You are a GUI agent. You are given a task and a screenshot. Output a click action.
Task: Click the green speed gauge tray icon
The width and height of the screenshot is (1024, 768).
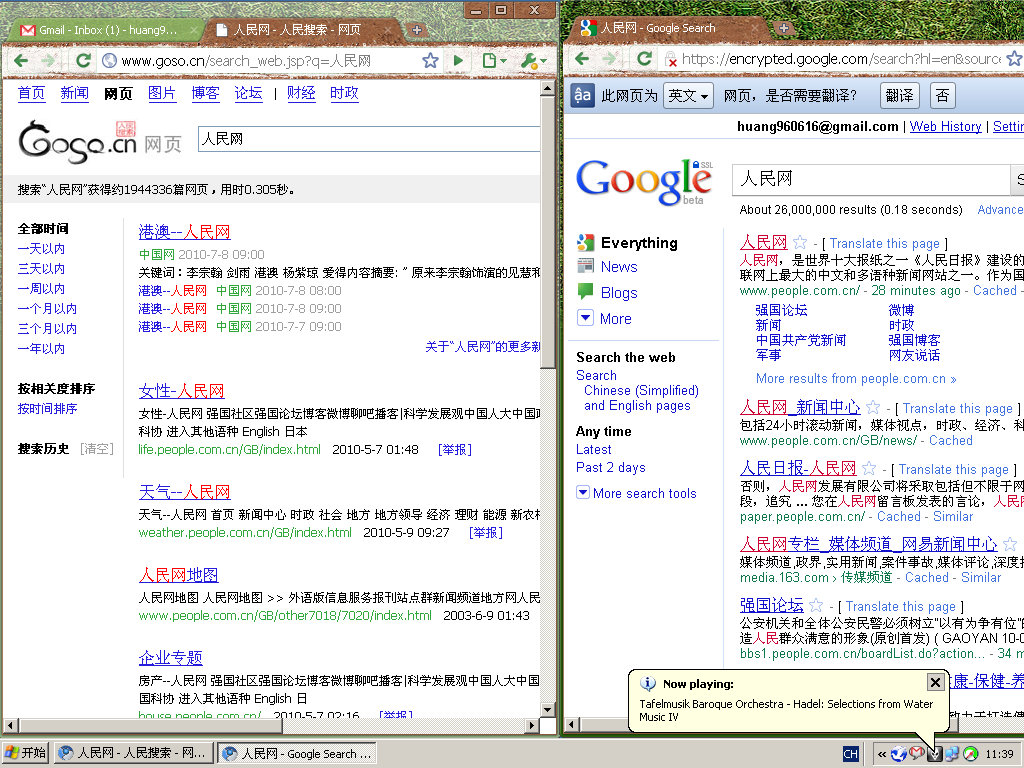click(970, 754)
